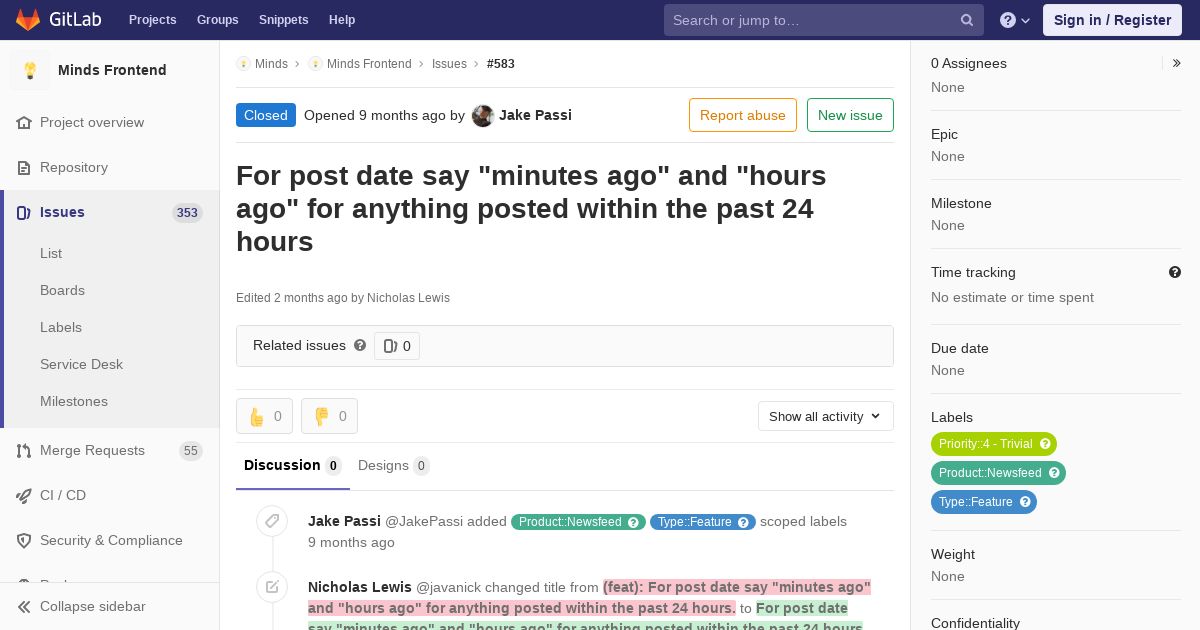Click the Issues breadcrumb link
The height and width of the screenshot is (630, 1200).
click(449, 63)
